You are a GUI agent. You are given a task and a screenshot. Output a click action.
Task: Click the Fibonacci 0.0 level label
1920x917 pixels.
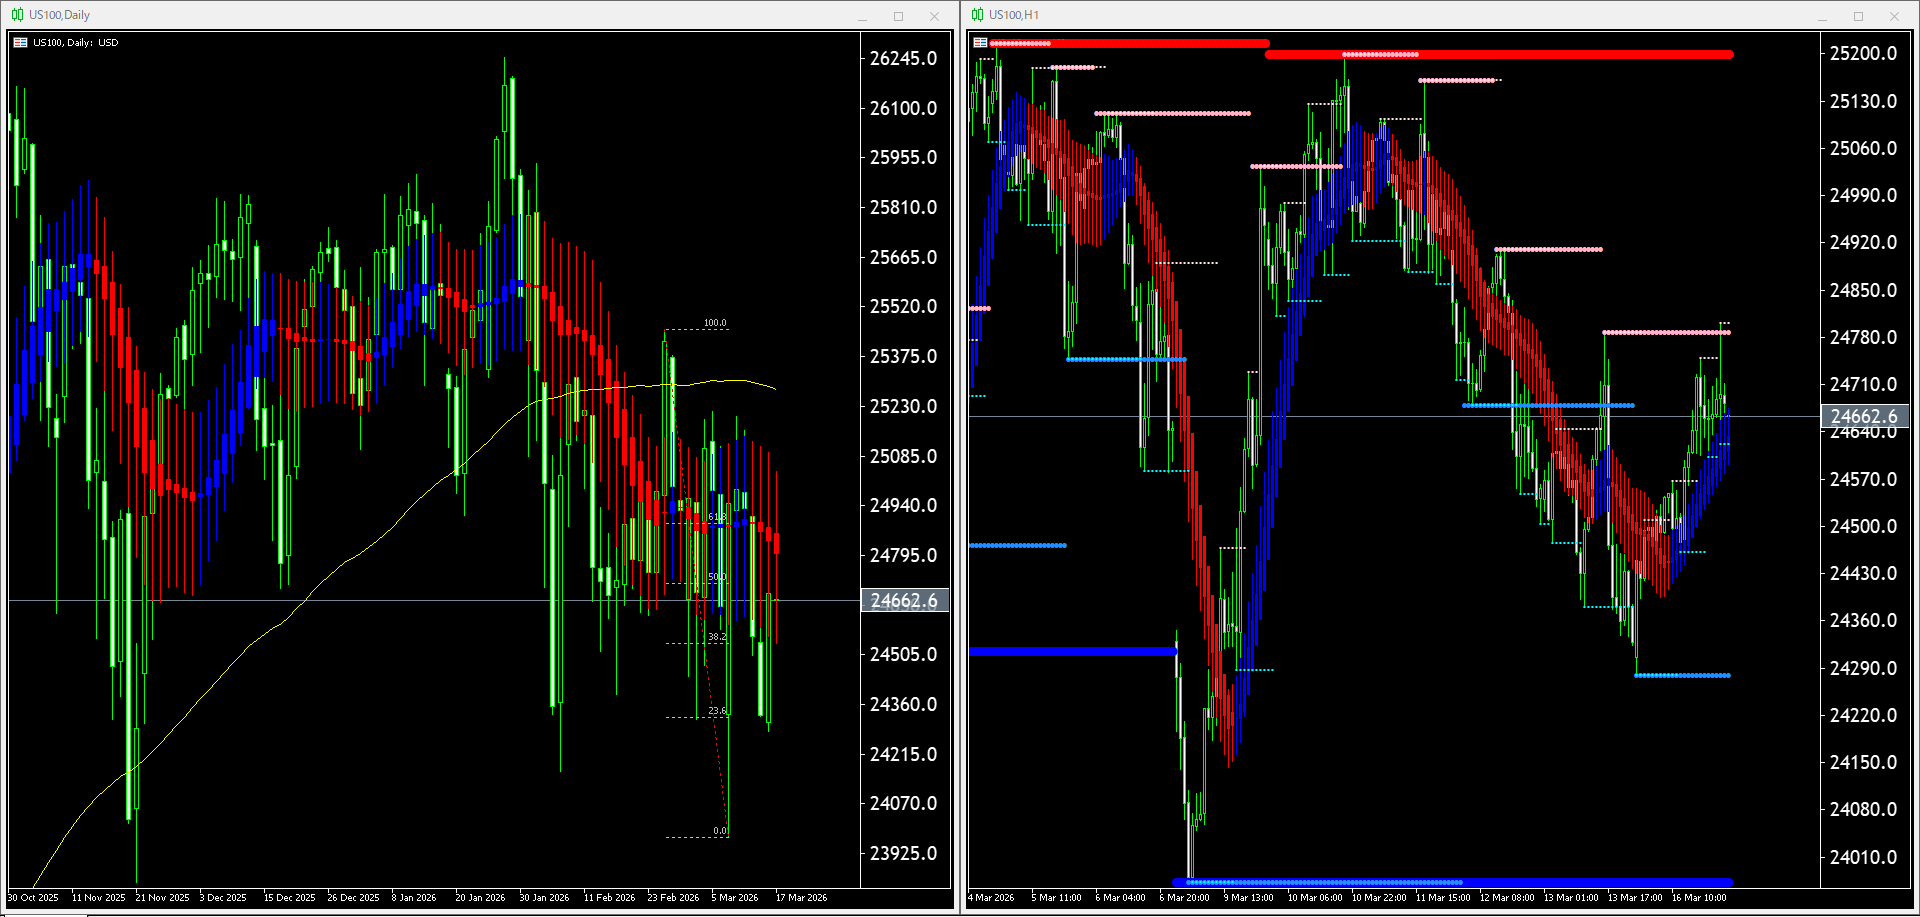click(x=720, y=831)
